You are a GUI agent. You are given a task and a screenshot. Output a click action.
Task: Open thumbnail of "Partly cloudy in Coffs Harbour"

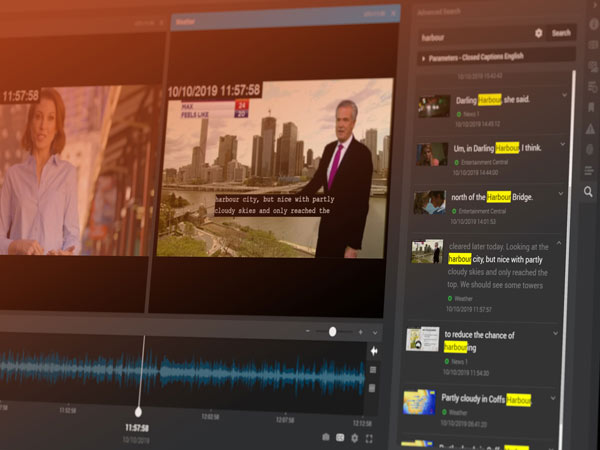pyautogui.click(x=419, y=402)
